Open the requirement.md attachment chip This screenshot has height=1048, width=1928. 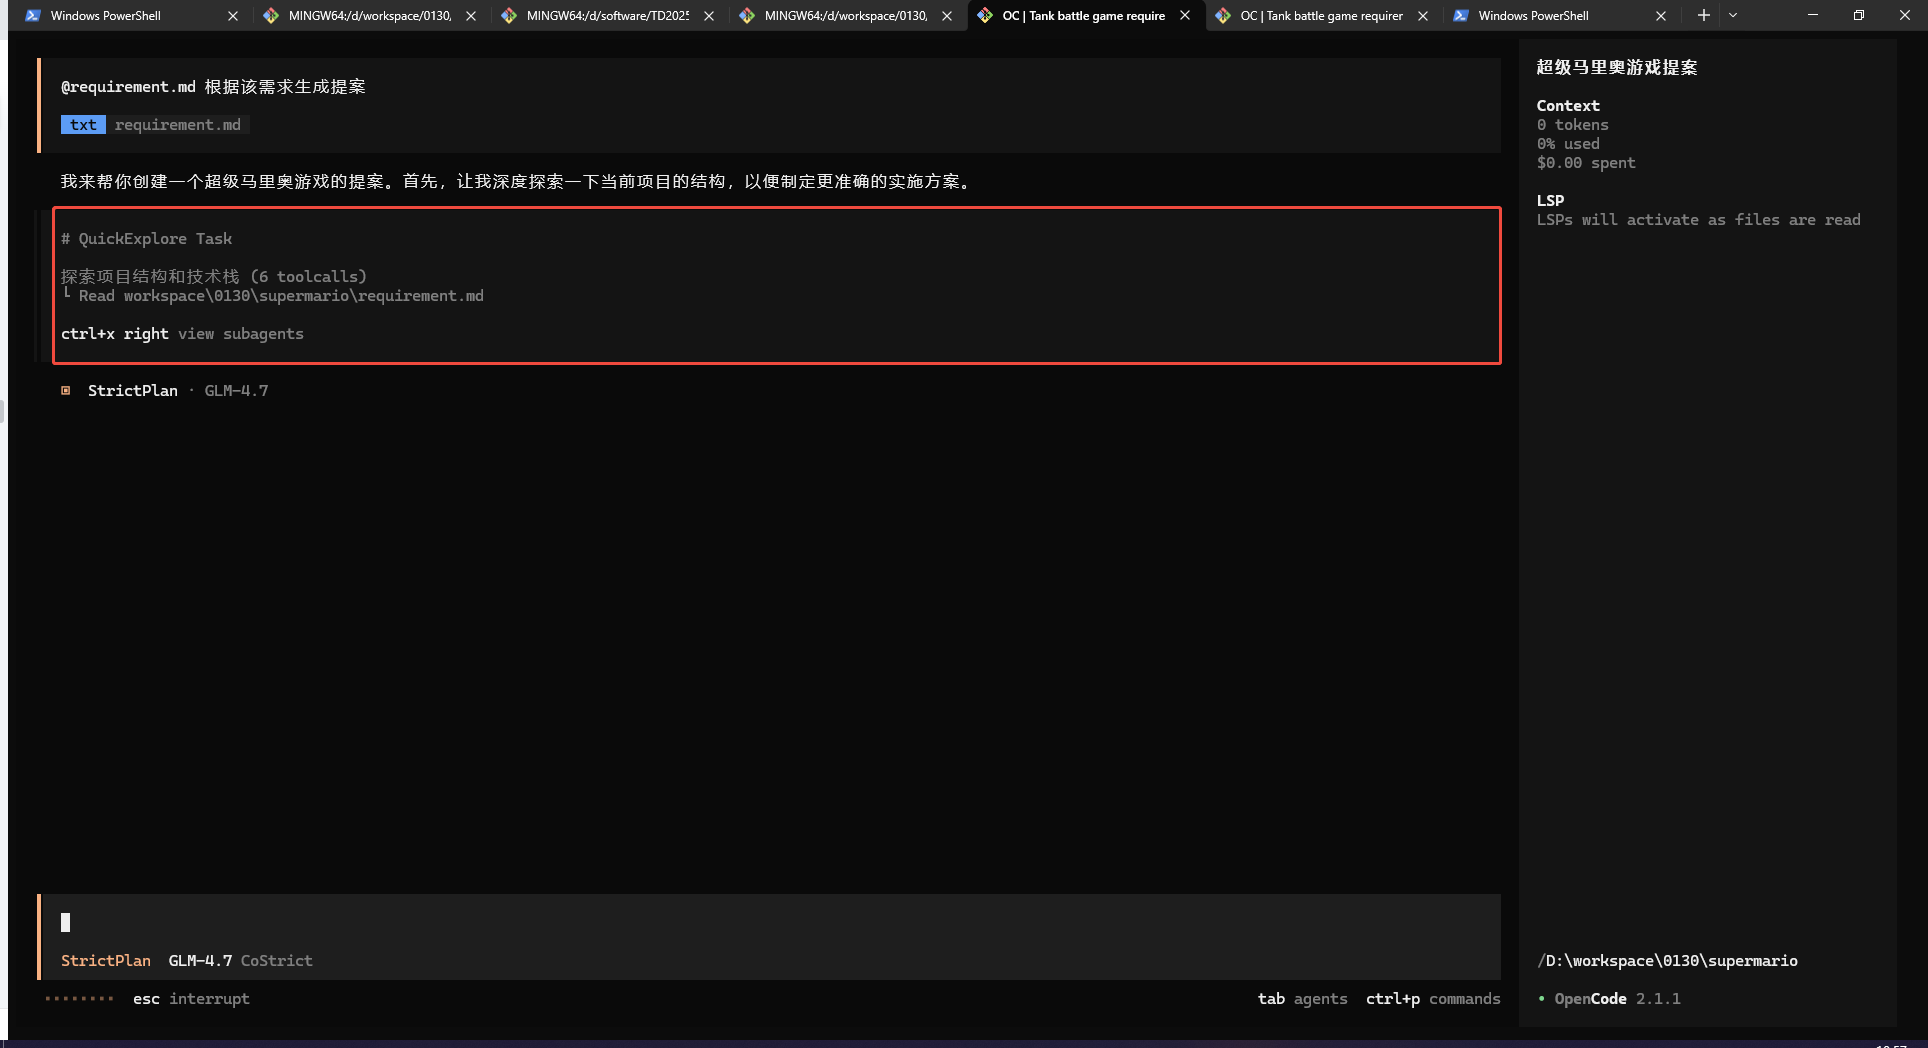(177, 125)
